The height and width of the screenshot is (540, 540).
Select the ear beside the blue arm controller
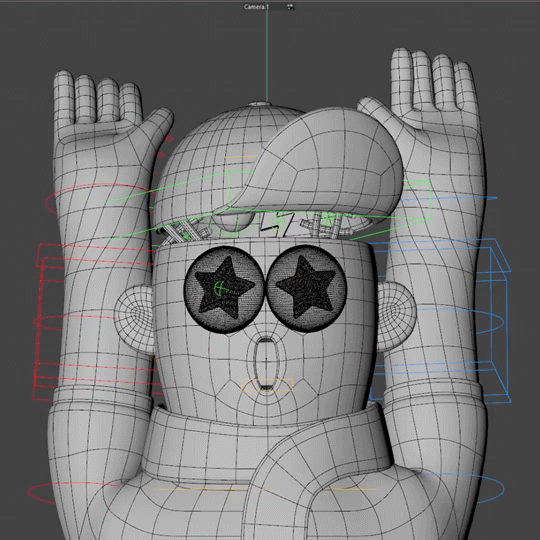point(396,317)
